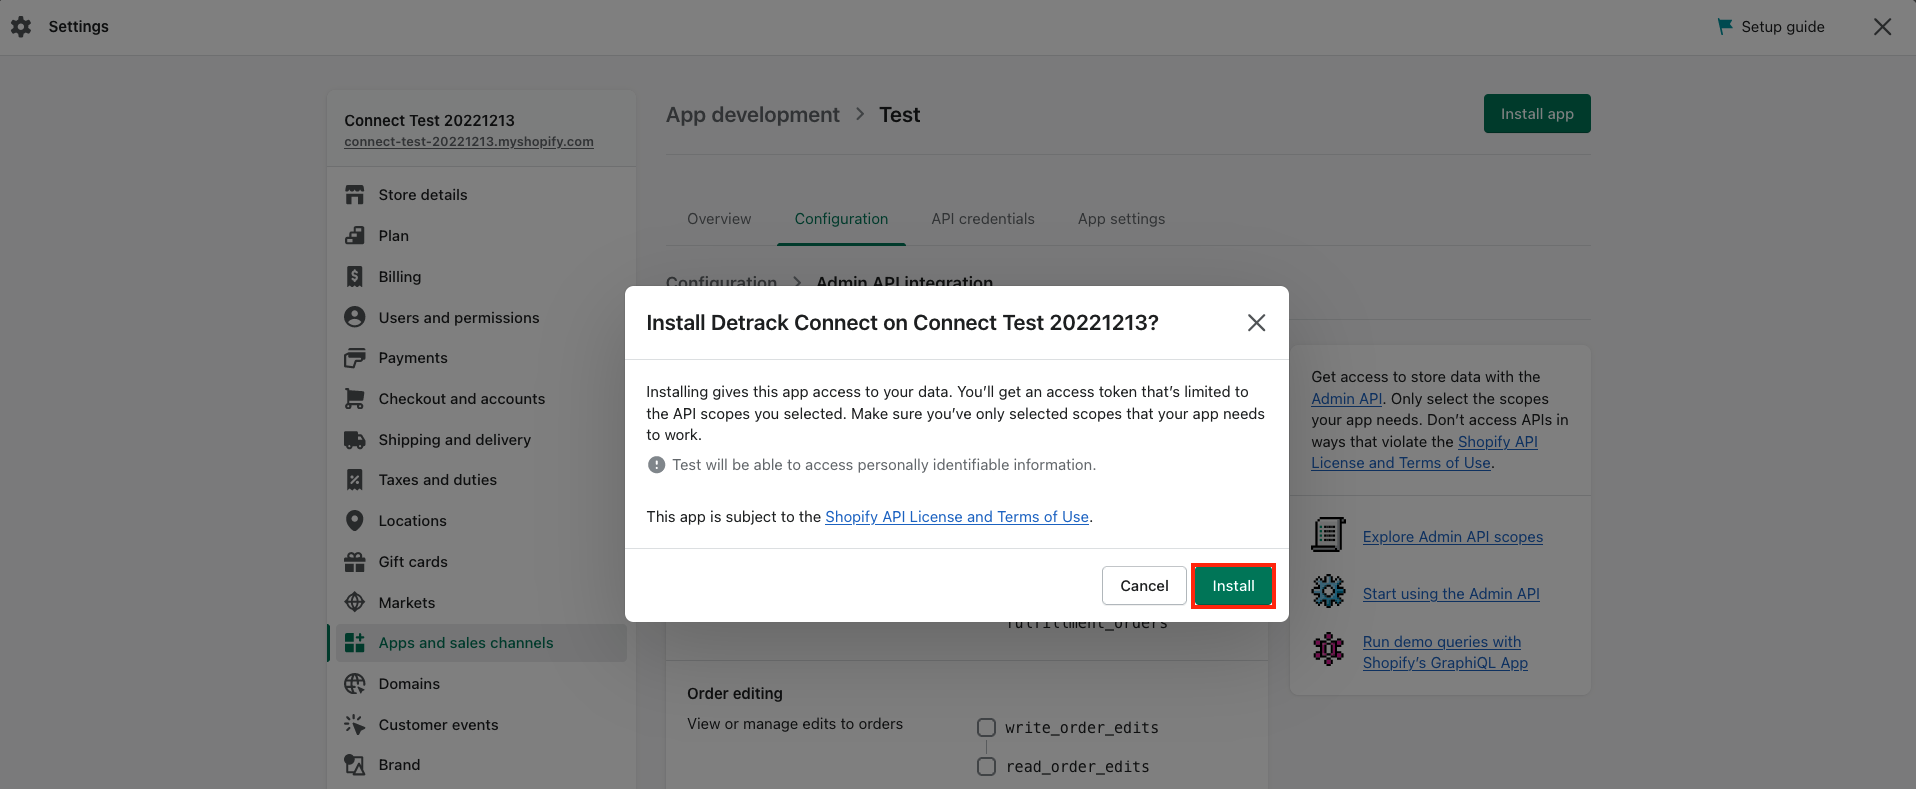Open the App settings tab

coord(1121,219)
